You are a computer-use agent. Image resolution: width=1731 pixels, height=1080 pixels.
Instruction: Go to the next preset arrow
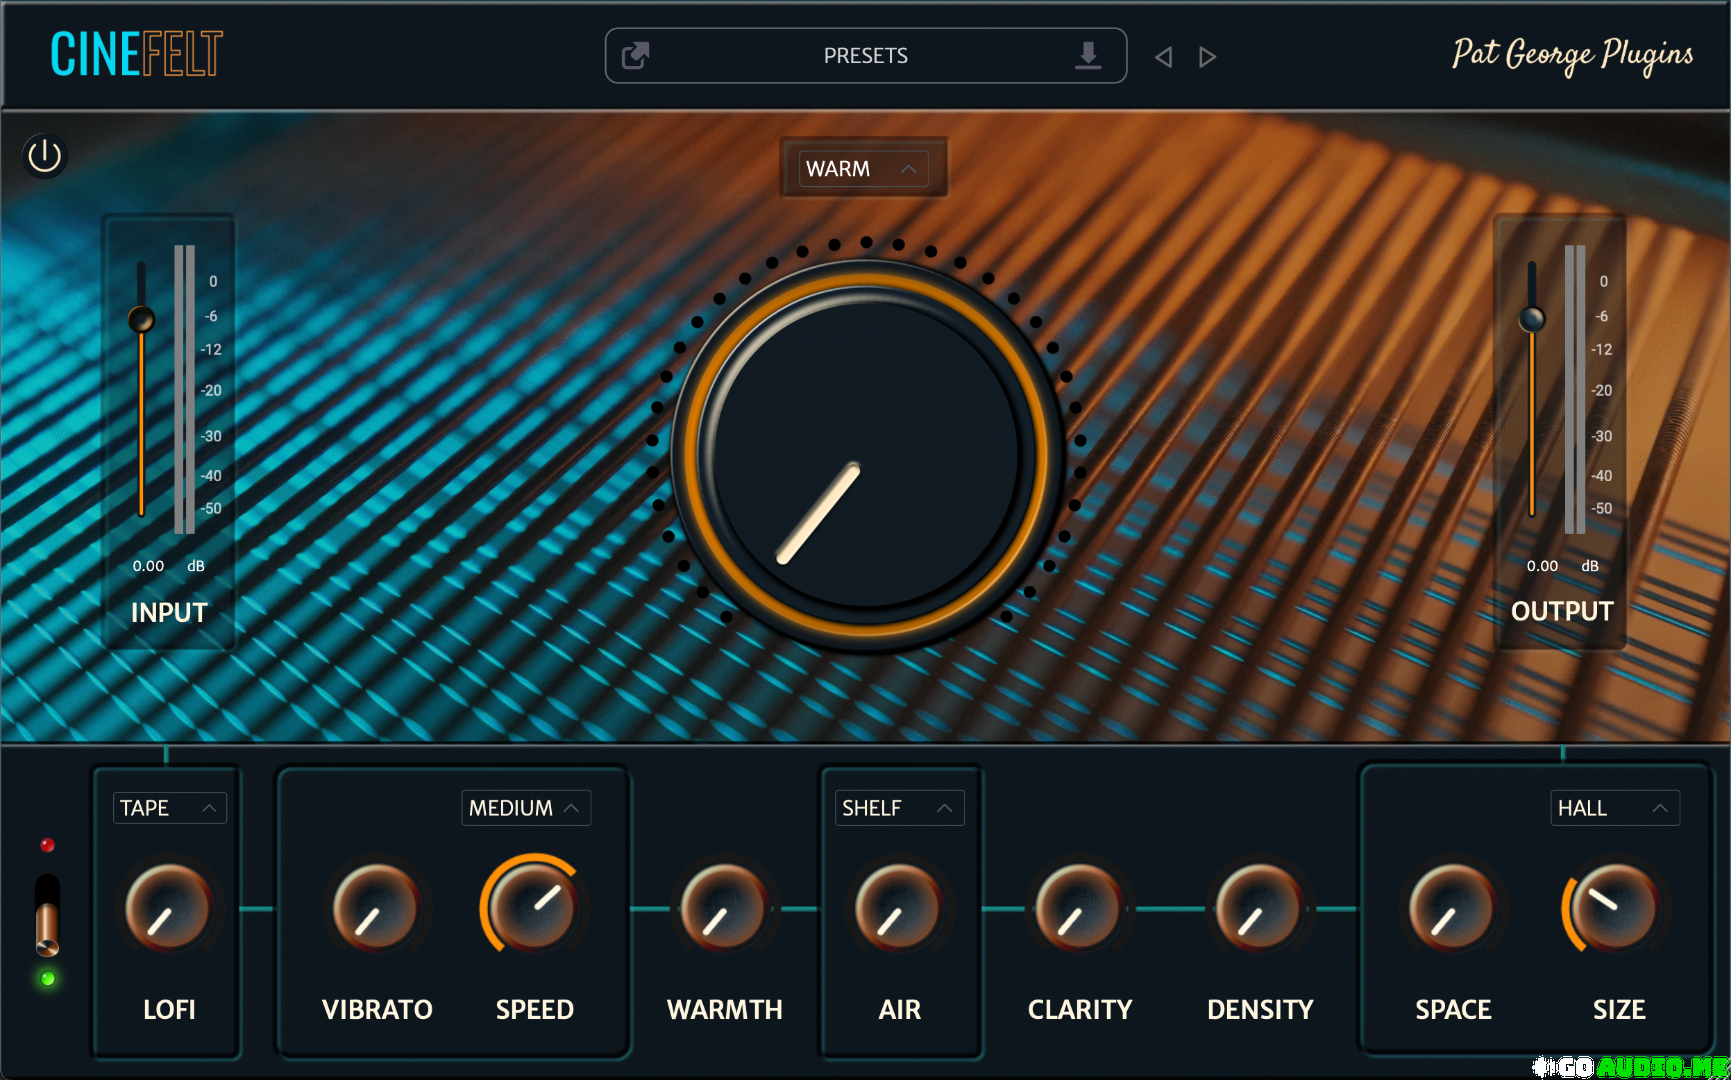click(1207, 57)
